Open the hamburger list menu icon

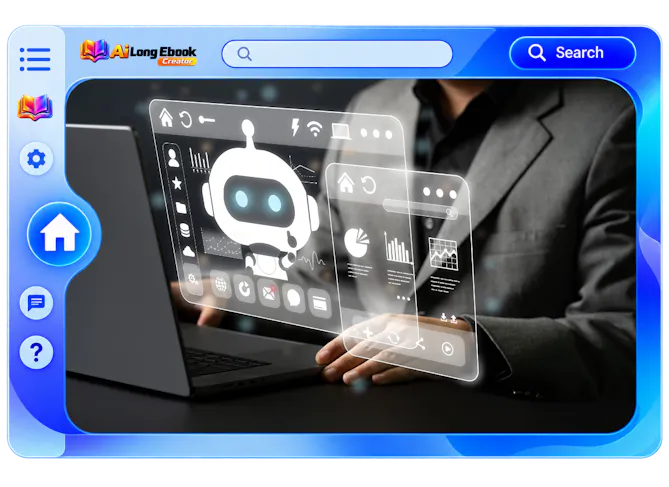pyautogui.click(x=35, y=59)
